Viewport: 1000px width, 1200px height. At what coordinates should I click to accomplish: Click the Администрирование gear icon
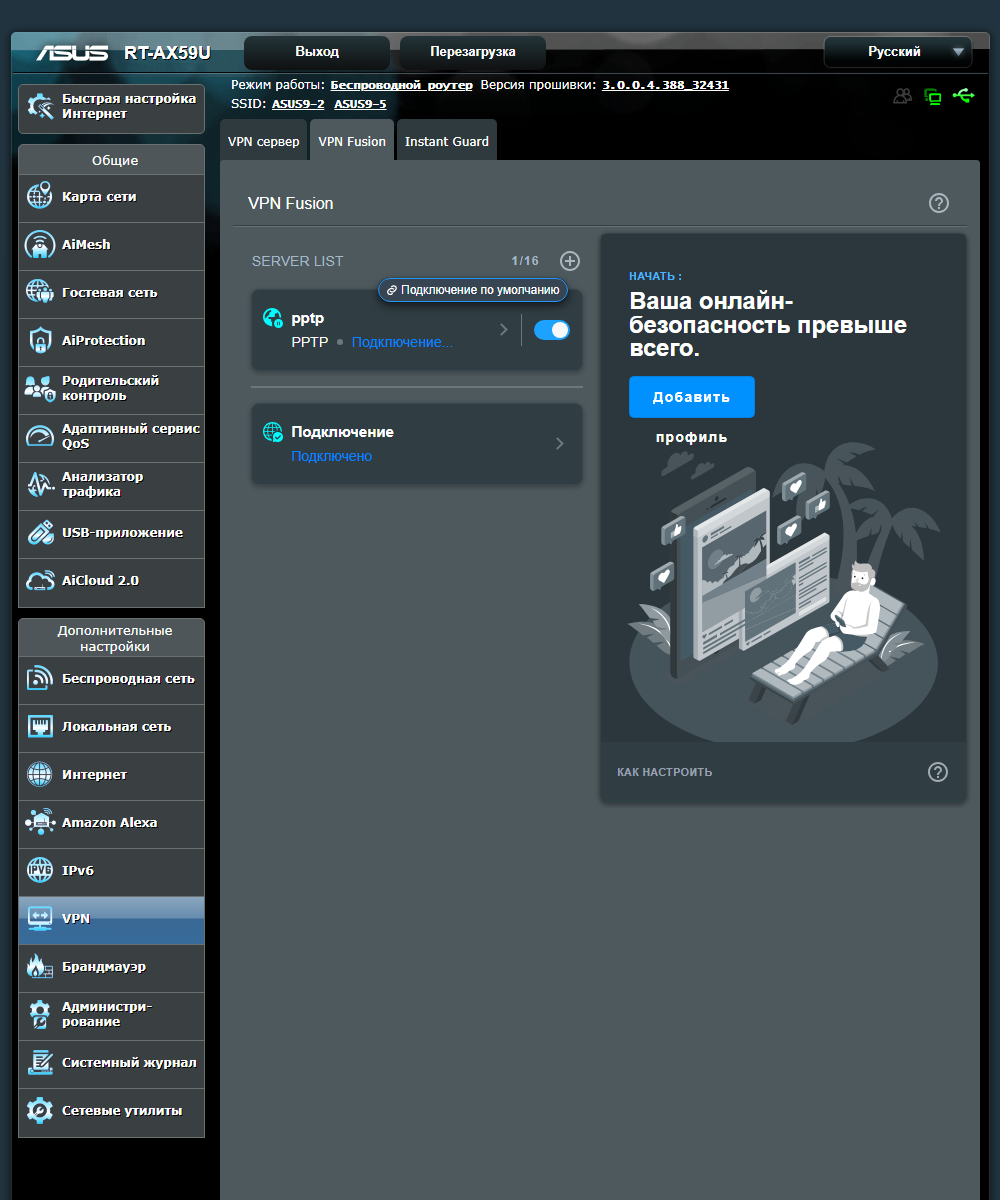click(x=39, y=1014)
